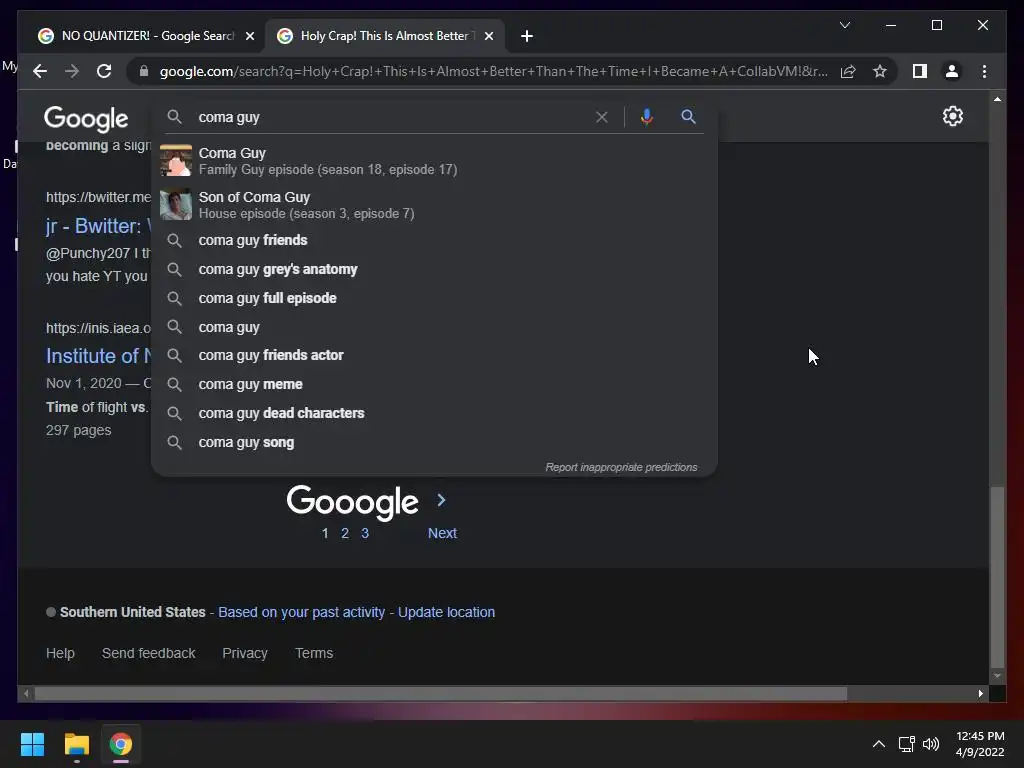This screenshot has width=1024, height=768.
Task: Close the NO QUANTIZER tab
Action: 249,36
